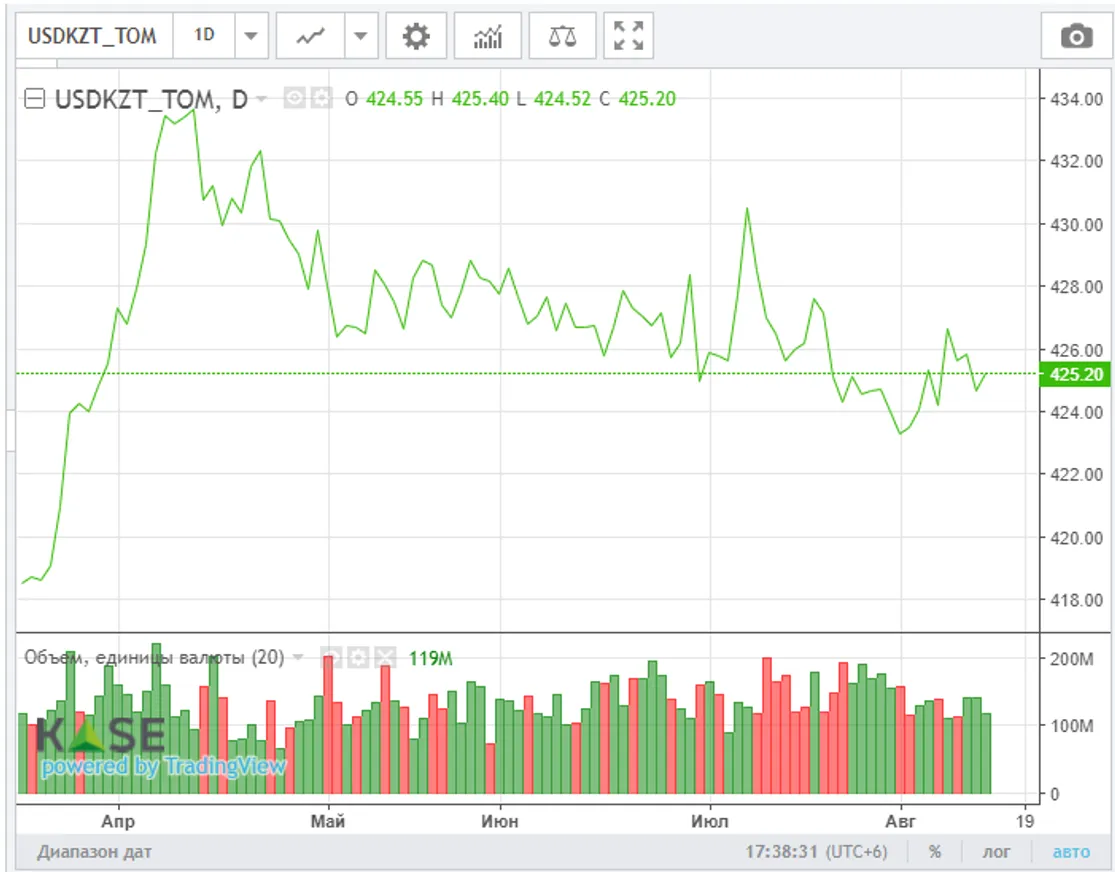The image size is (1115, 872).
Task: Take a chart snapshot with camera icon
Action: point(1076,37)
